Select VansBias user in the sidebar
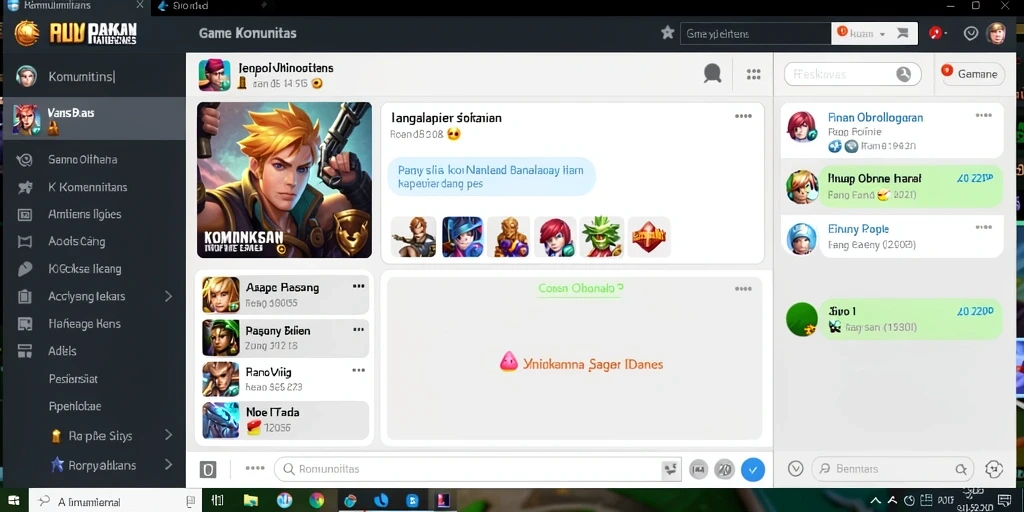Screen dimensions: 1024x512 click(93, 119)
